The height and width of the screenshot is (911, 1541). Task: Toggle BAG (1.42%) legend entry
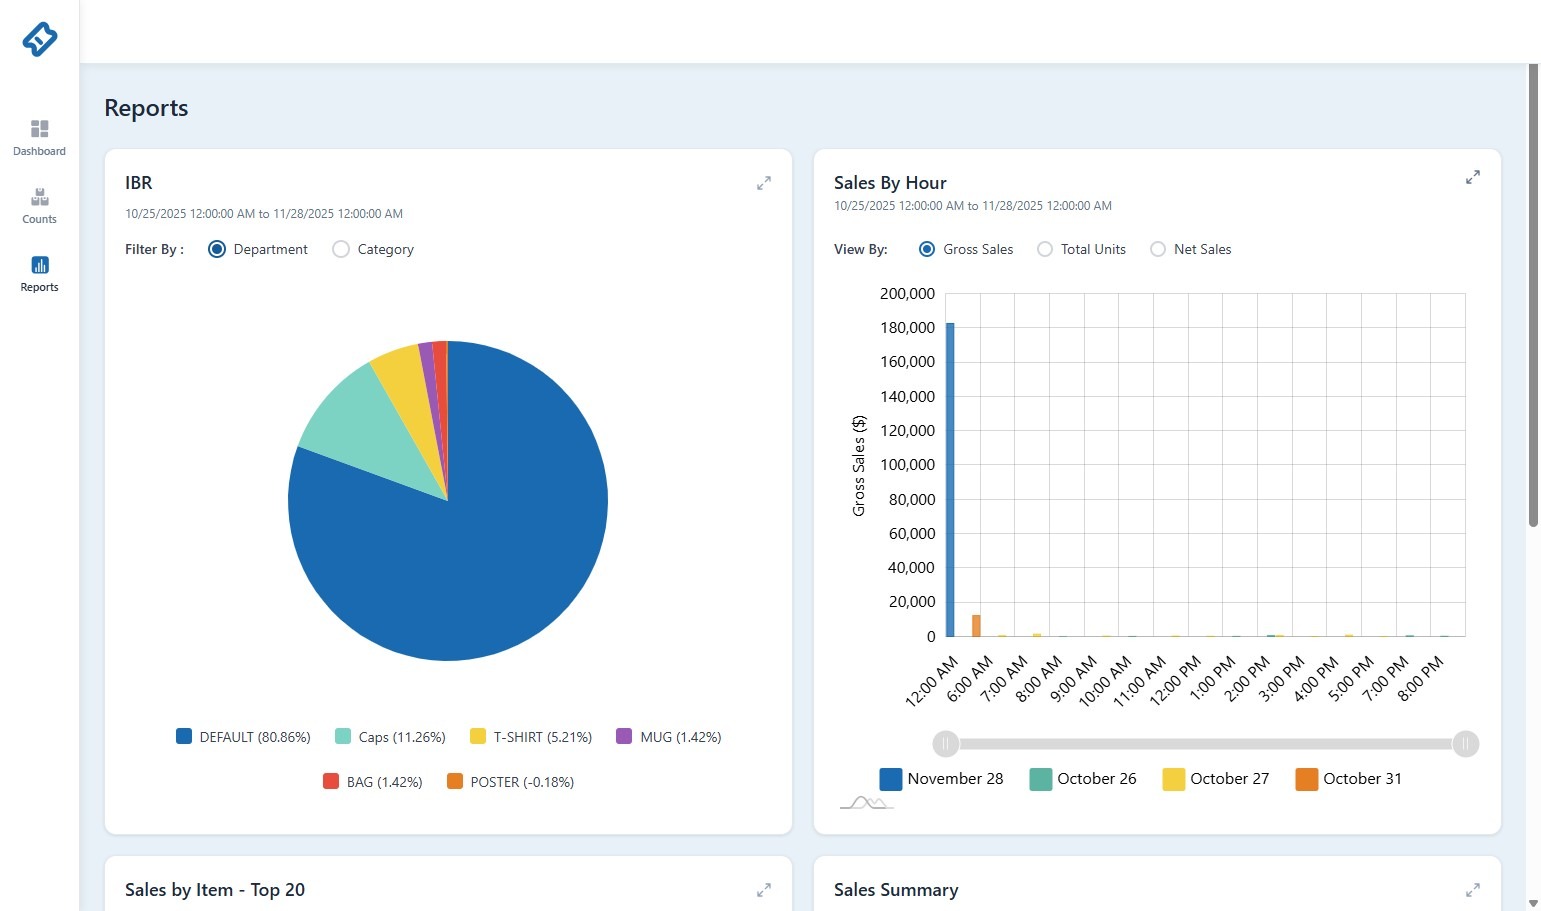point(373,782)
